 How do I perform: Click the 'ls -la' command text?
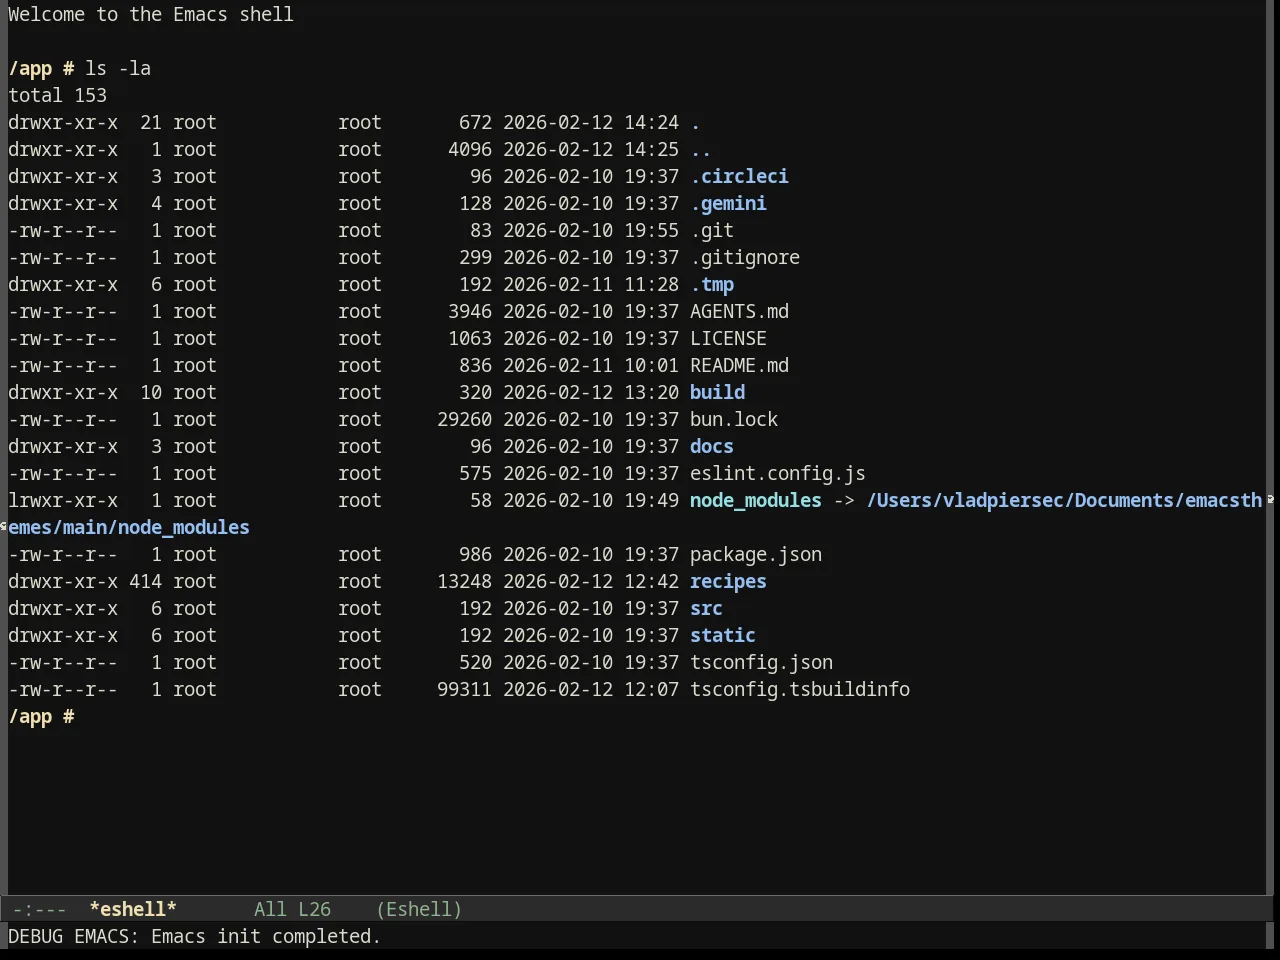tap(118, 68)
